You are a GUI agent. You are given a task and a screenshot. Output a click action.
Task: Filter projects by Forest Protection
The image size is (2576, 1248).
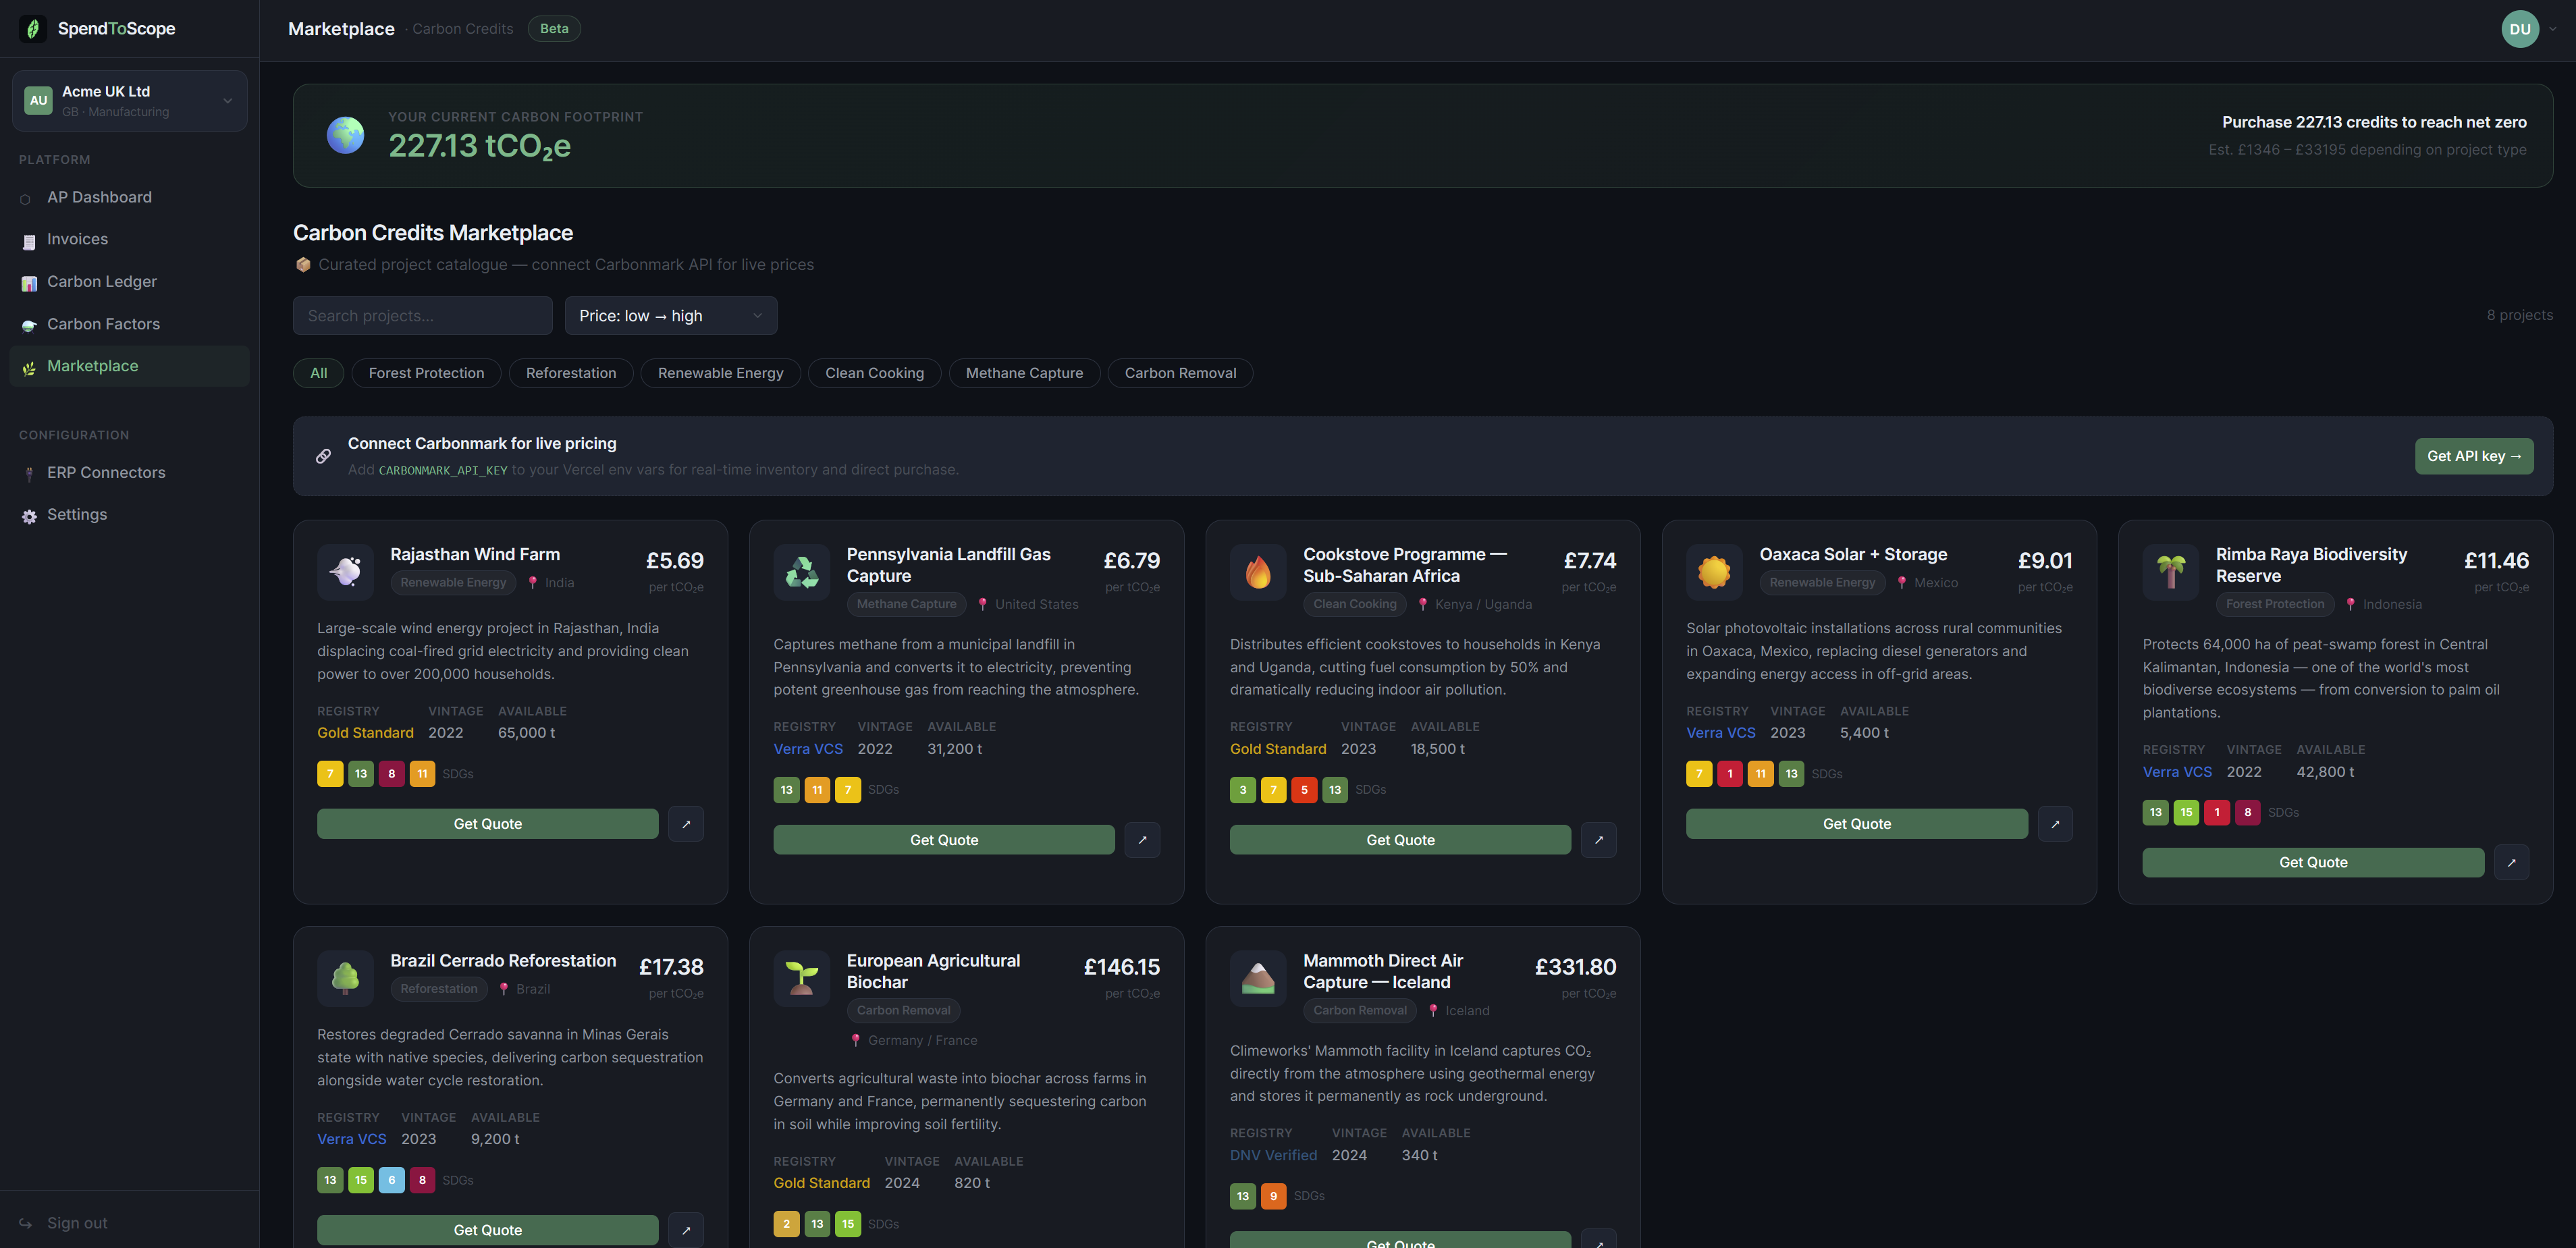(x=426, y=373)
